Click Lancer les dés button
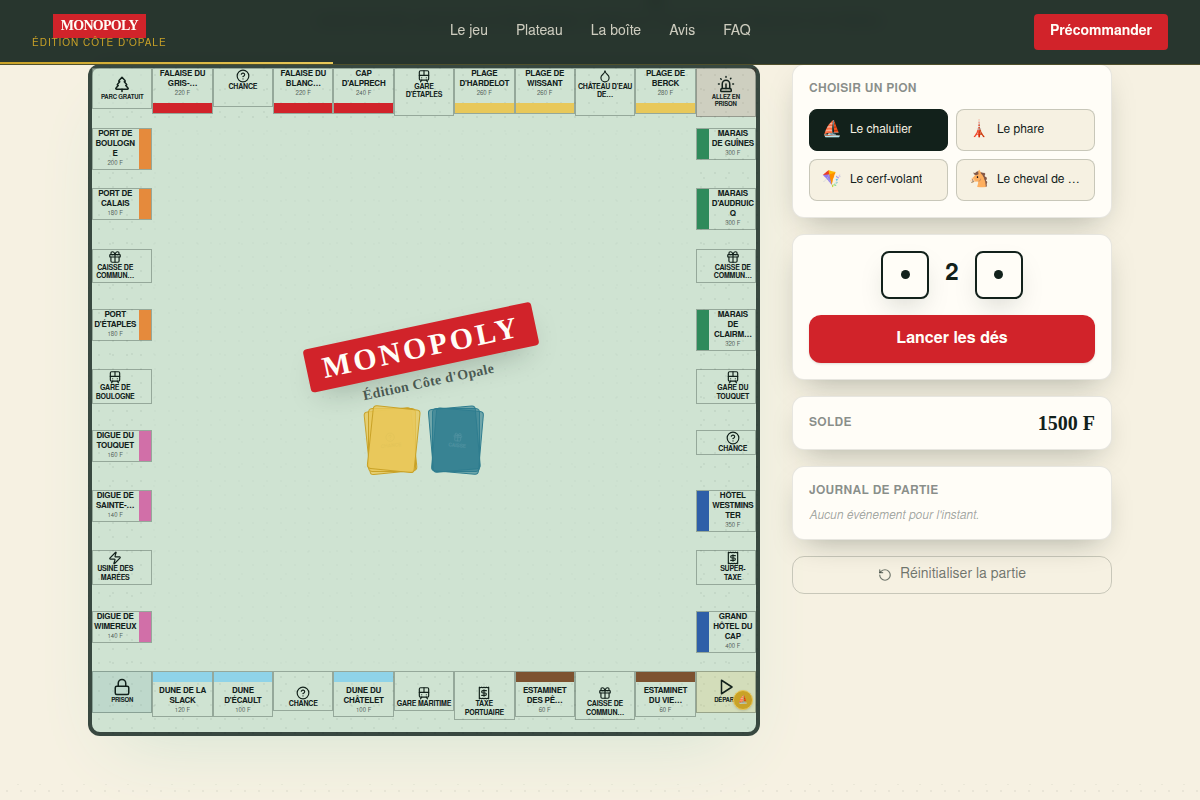 click(952, 339)
